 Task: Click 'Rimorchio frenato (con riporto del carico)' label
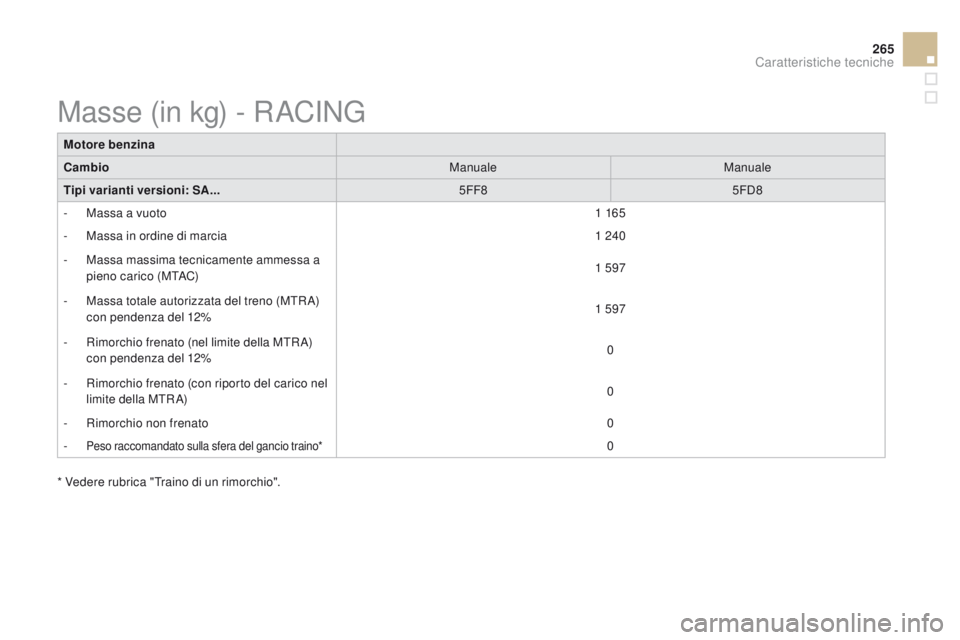[207, 391]
